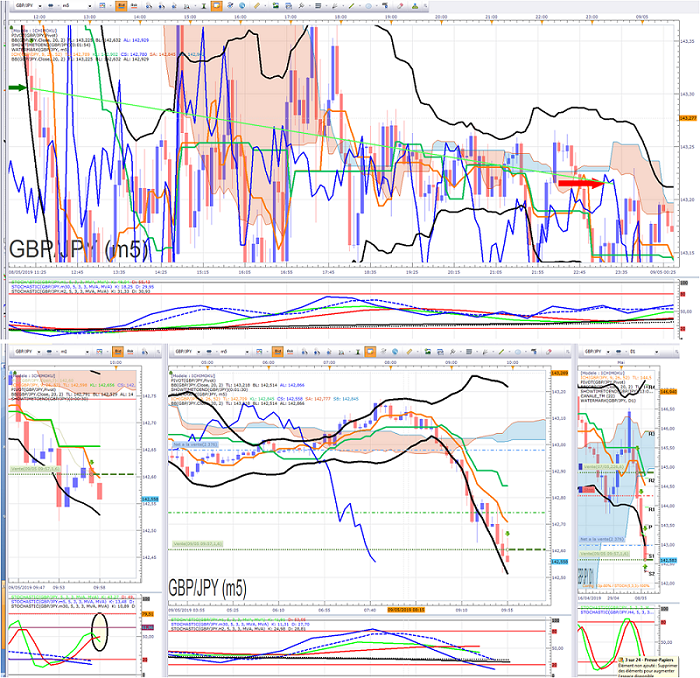Click the orange 09/05/2019 08:15 date tag under the middle chart

pyautogui.click(x=406, y=610)
